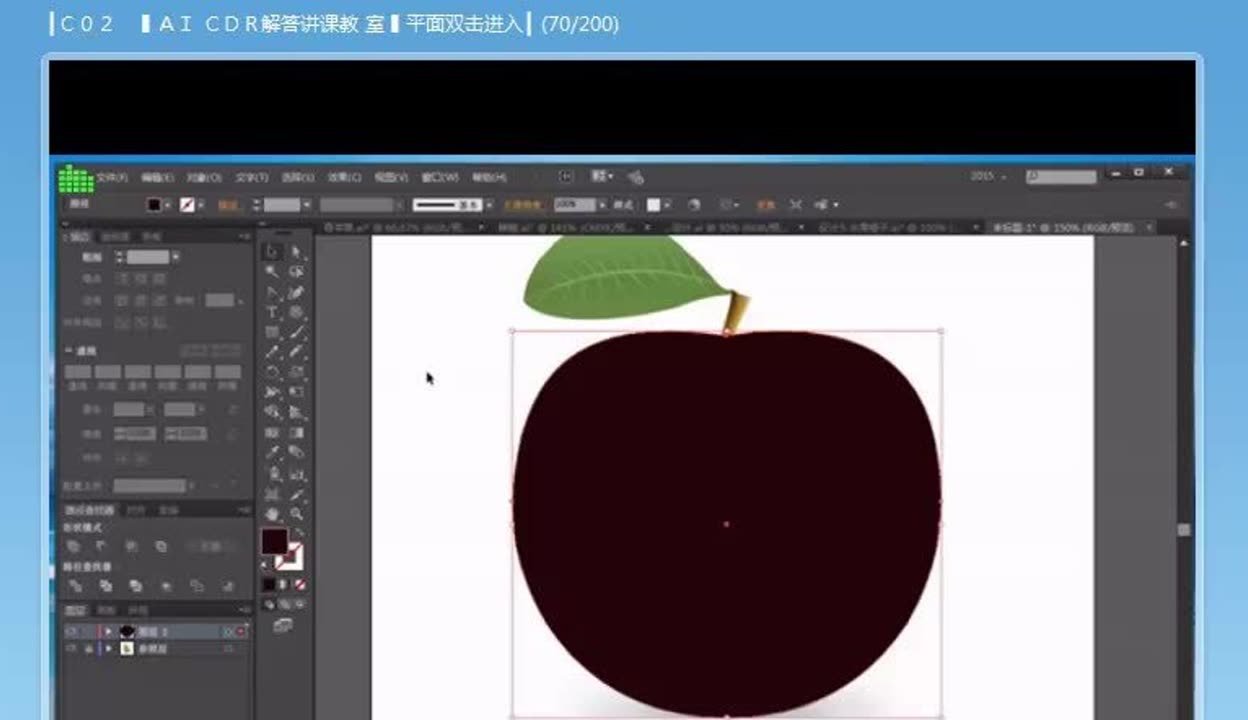Select the Rotate tool in the toolbox
Screen dimensions: 1248x720
[273, 371]
